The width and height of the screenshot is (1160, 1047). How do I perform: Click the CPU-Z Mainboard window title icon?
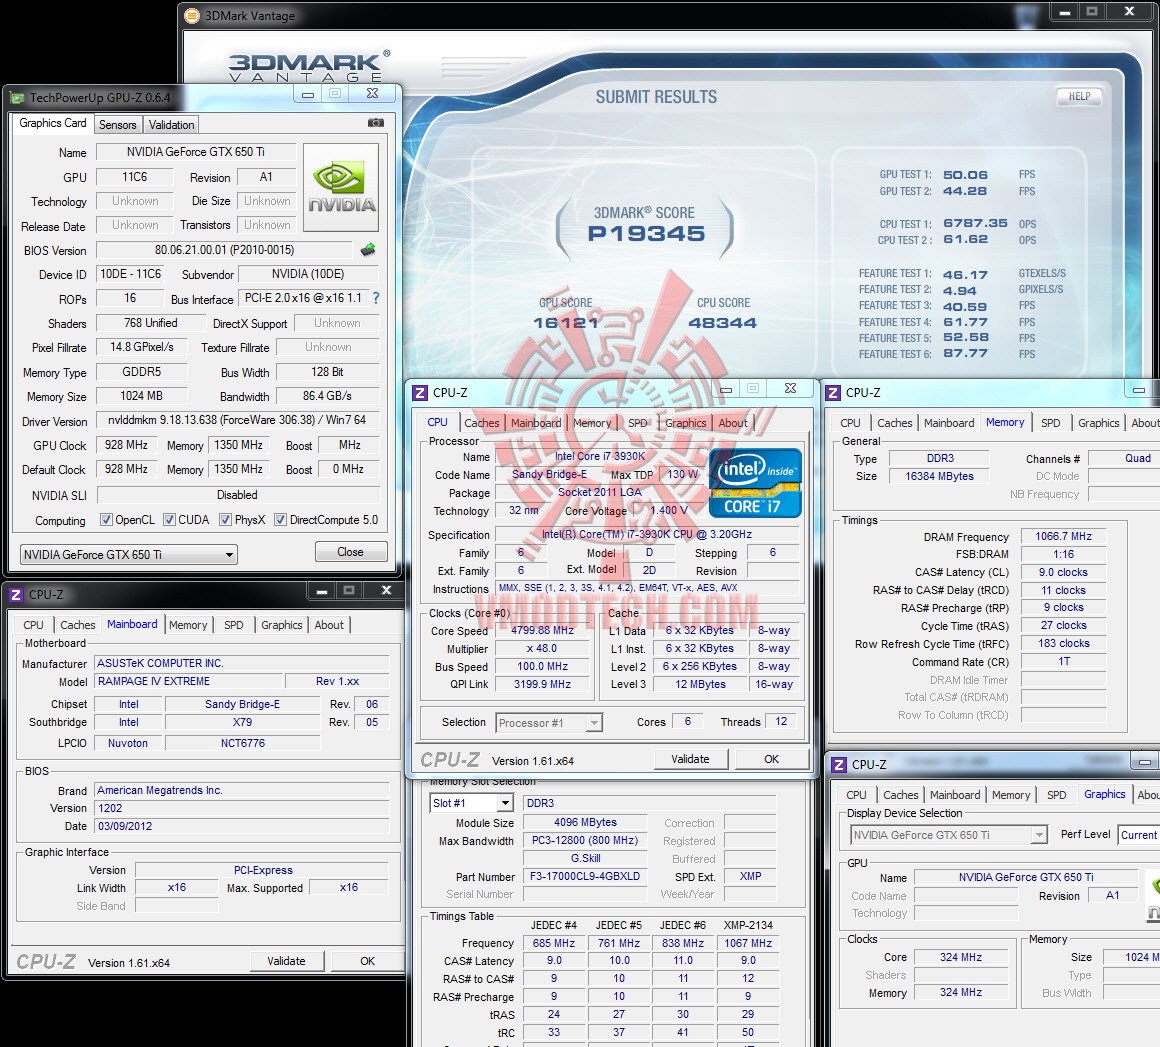(x=16, y=594)
